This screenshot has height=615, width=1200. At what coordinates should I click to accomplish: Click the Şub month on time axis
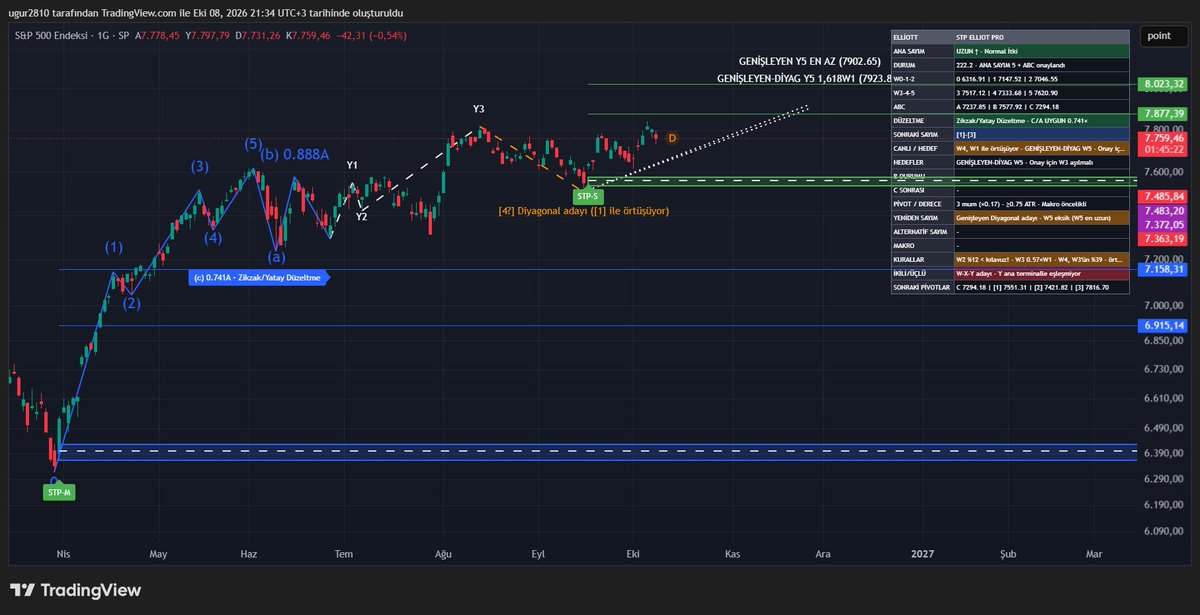(1008, 553)
